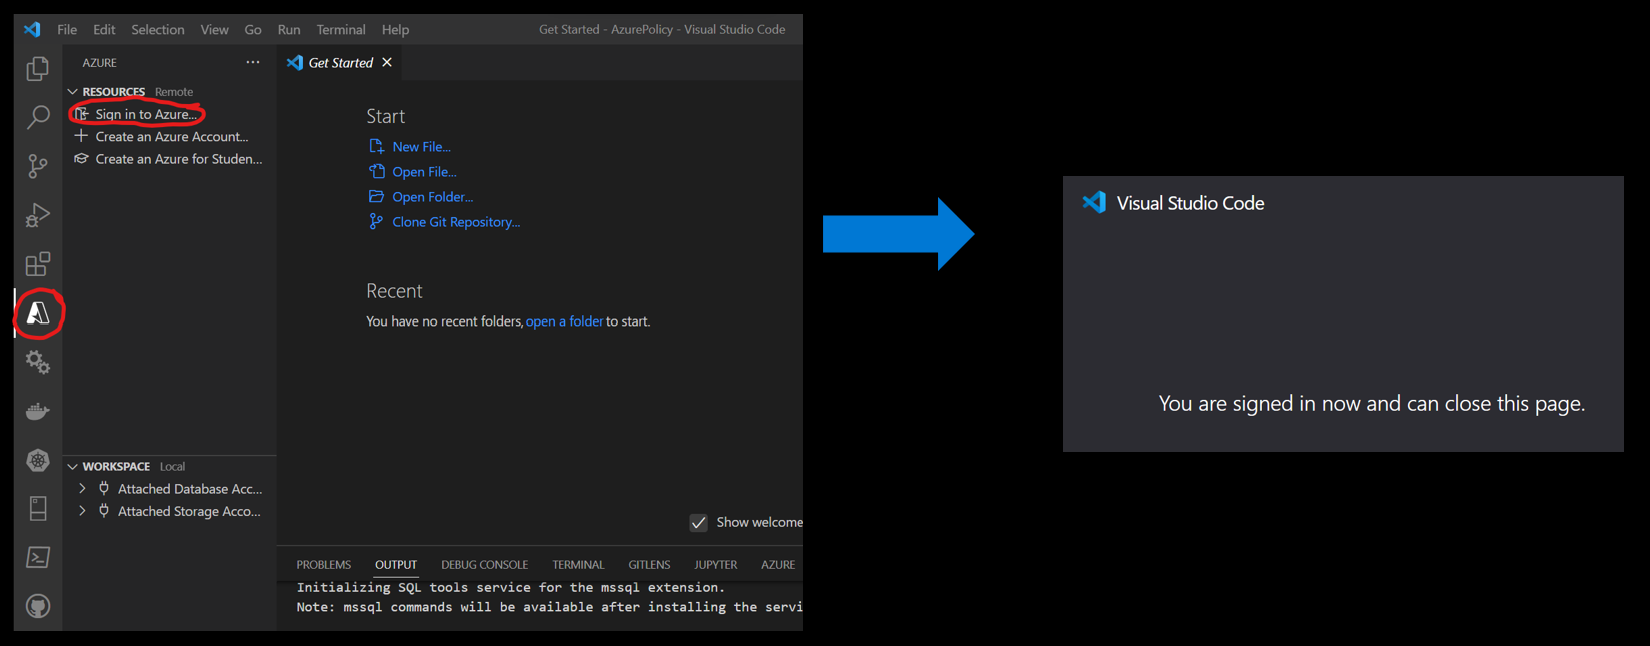Image resolution: width=1650 pixels, height=646 pixels.
Task: Click the Open Folder link
Action: pyautogui.click(x=432, y=196)
